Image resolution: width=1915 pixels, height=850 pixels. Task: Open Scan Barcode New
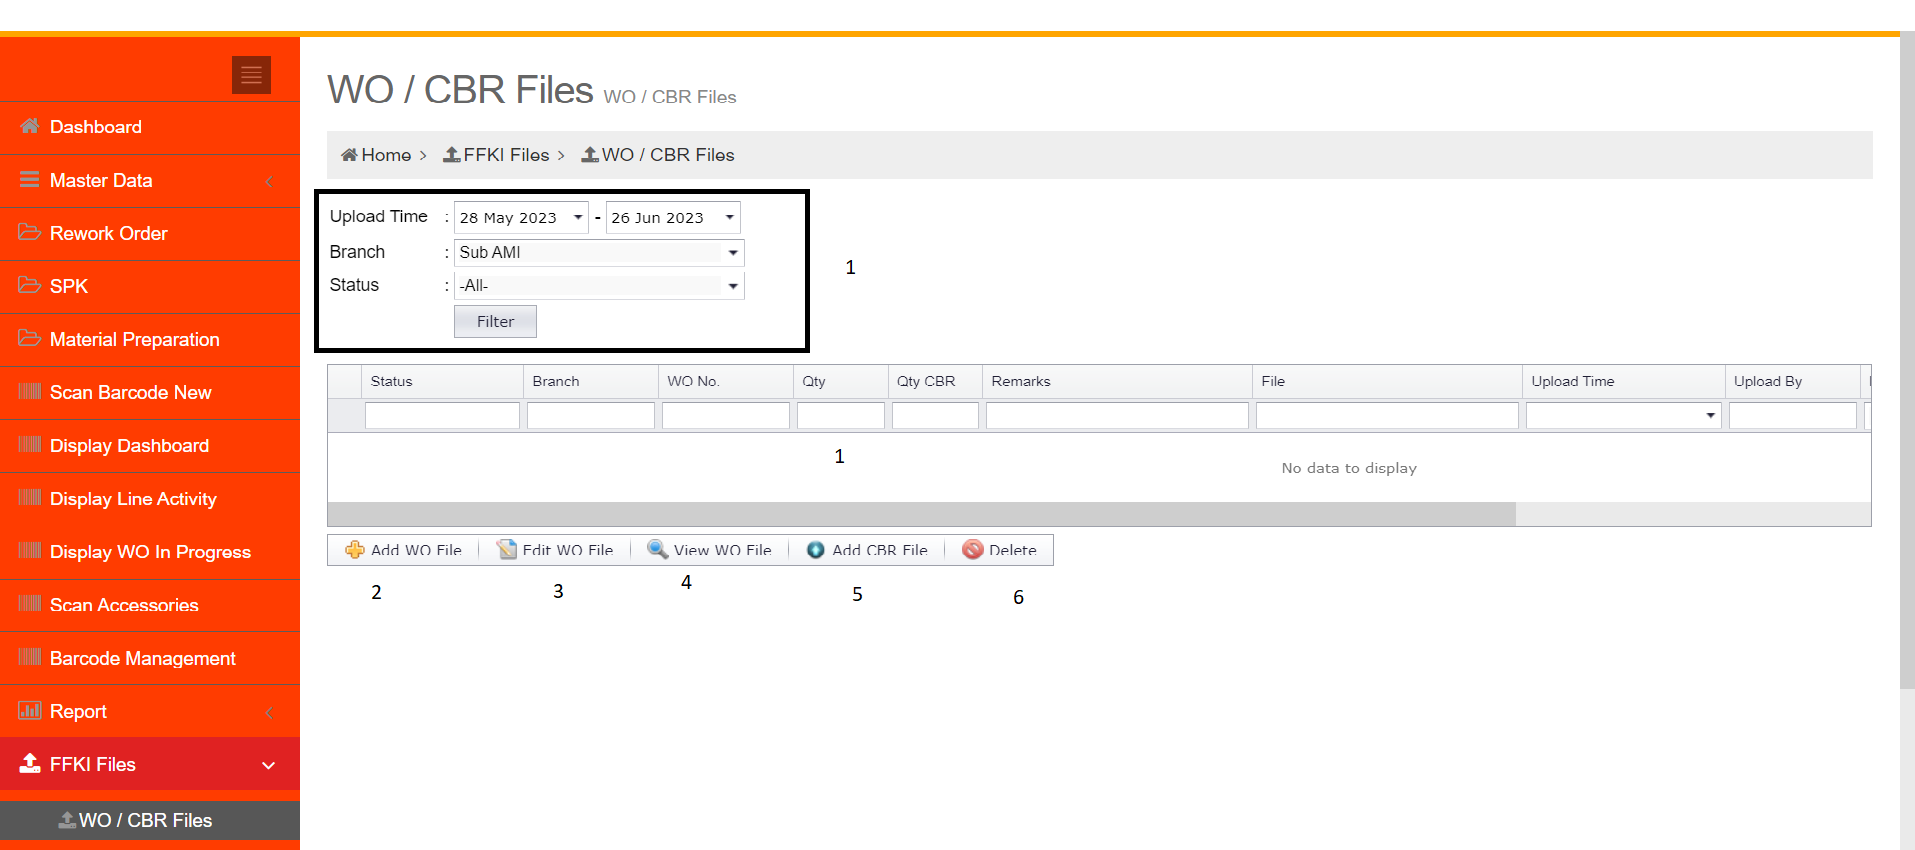click(150, 393)
